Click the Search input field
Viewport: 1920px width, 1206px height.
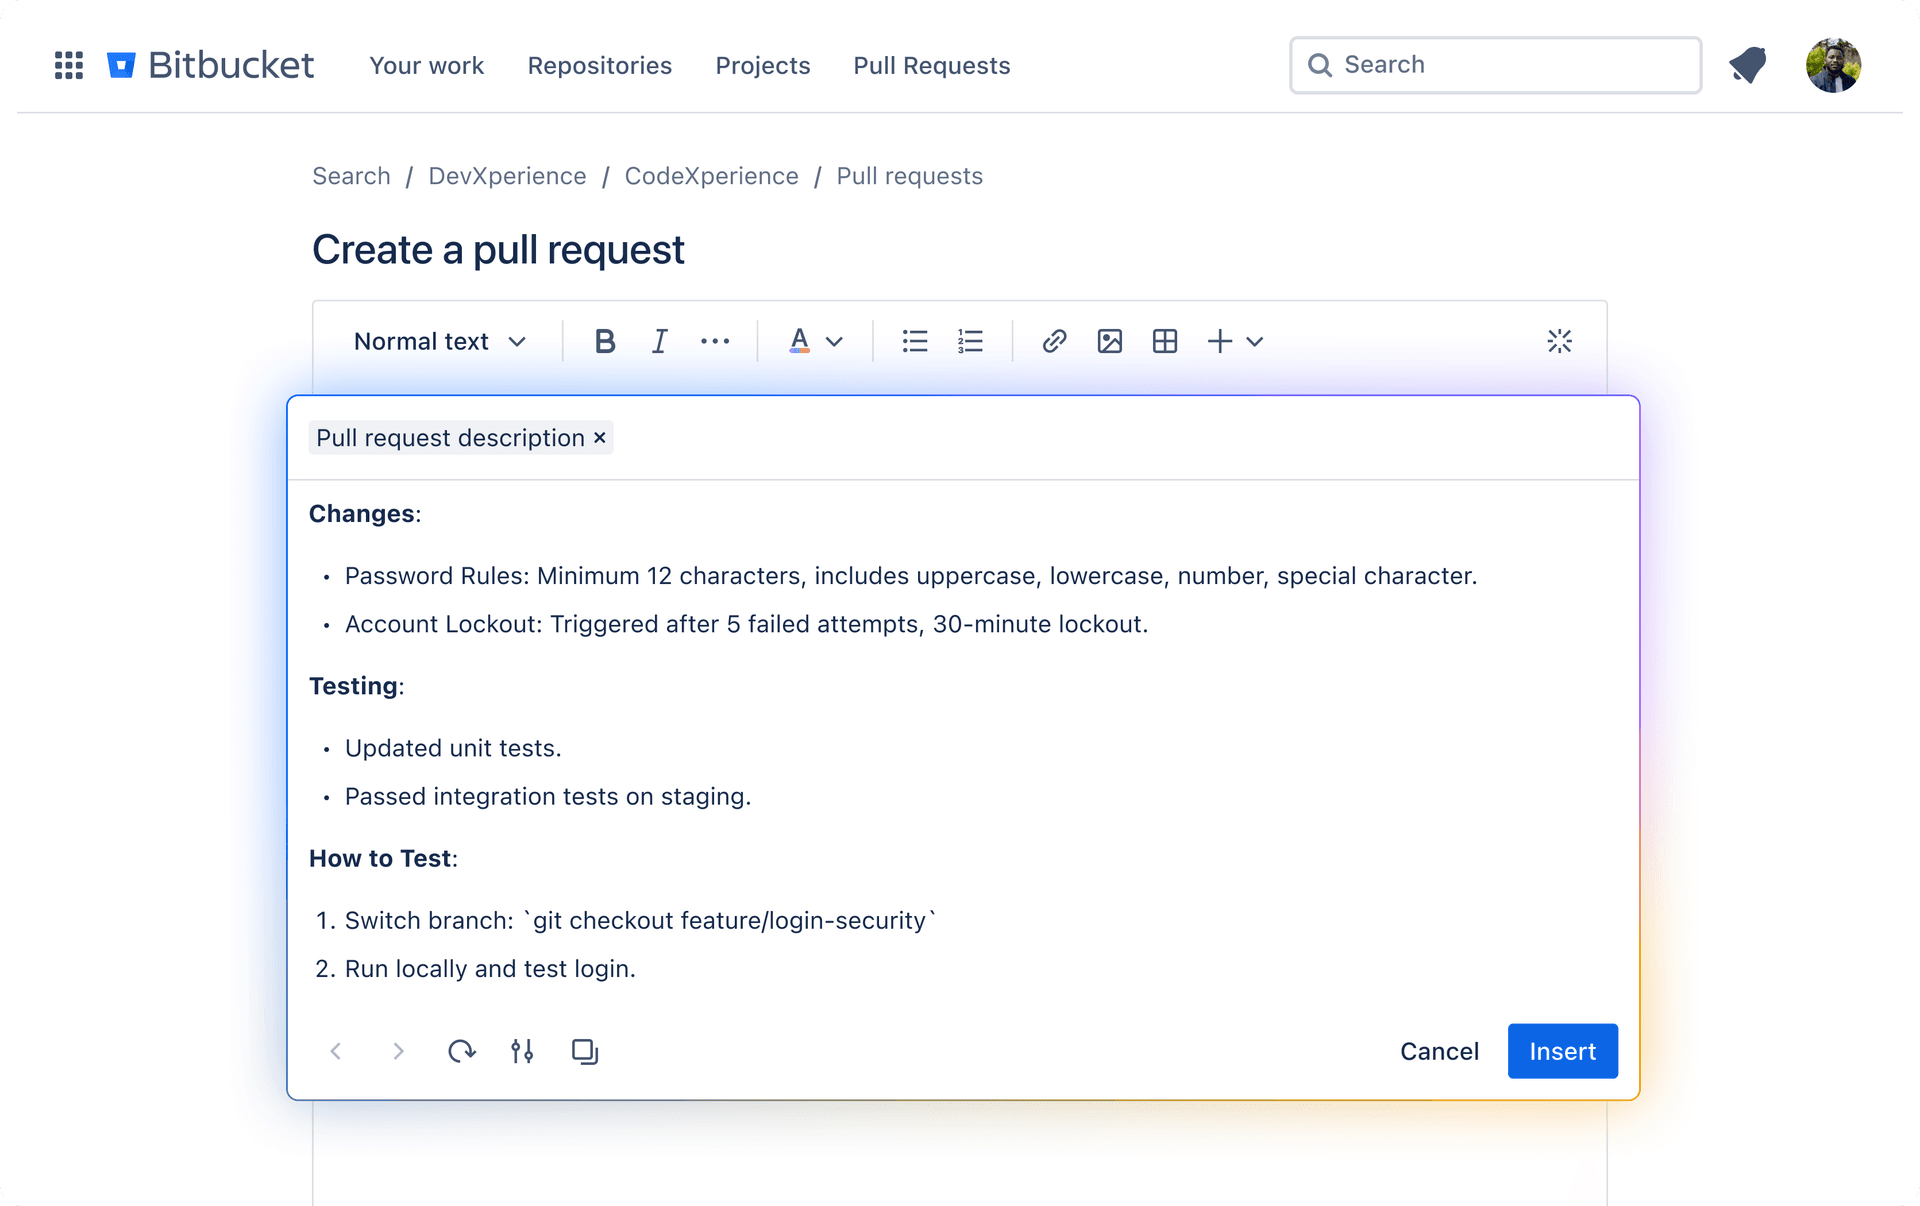click(1496, 65)
